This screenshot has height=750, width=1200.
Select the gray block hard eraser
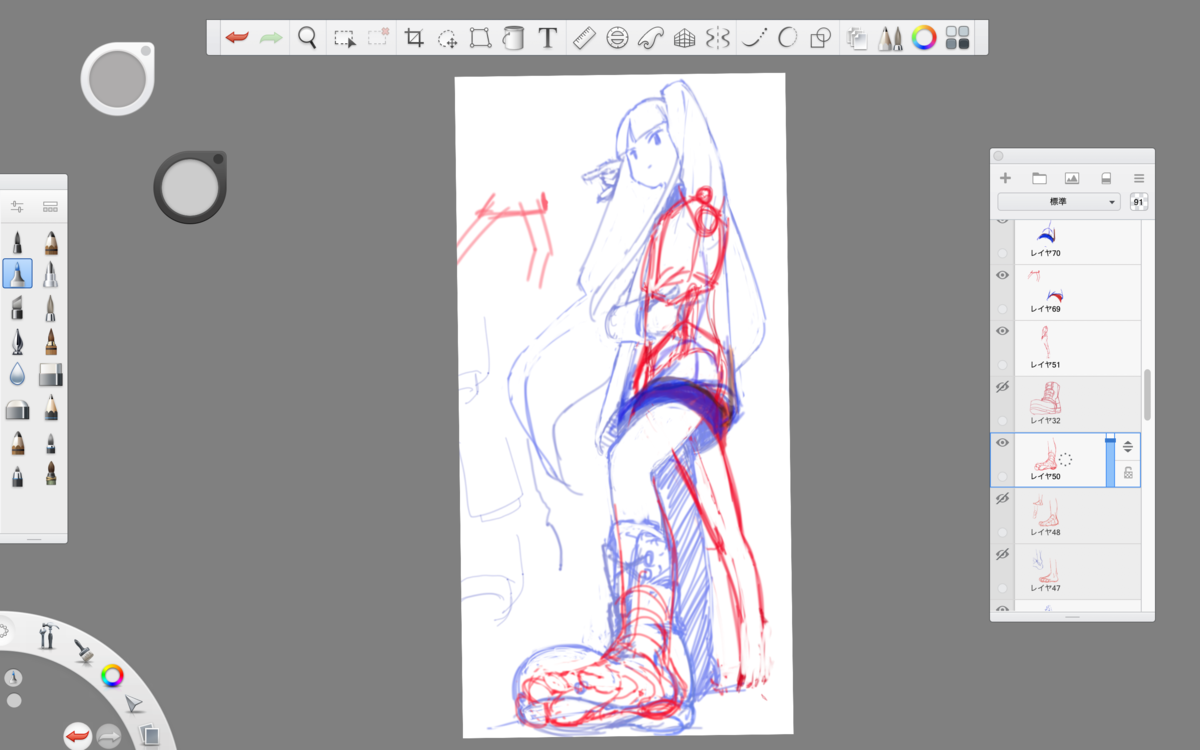(x=50, y=375)
